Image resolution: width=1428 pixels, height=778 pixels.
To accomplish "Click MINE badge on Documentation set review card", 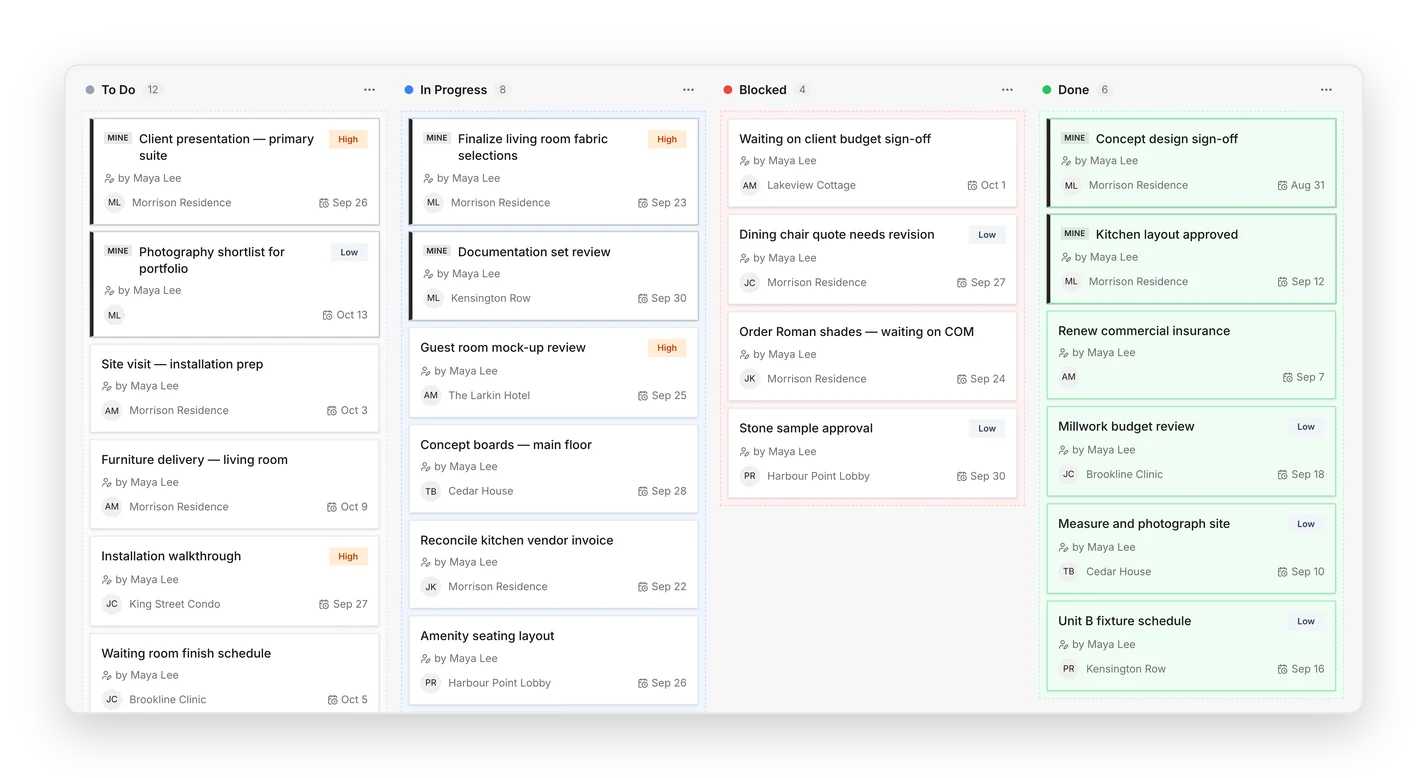I will coord(437,251).
